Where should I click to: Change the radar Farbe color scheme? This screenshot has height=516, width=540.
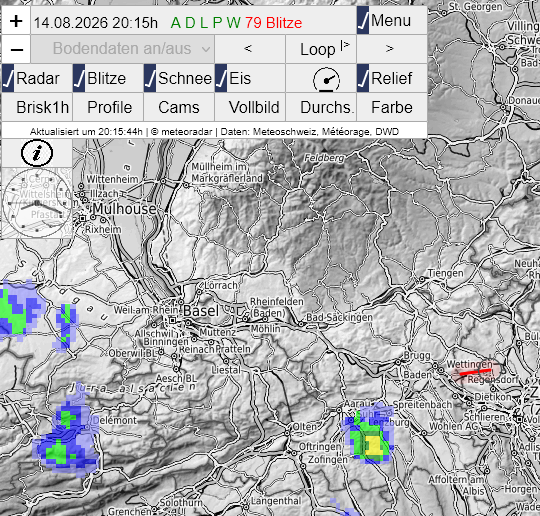coord(392,107)
